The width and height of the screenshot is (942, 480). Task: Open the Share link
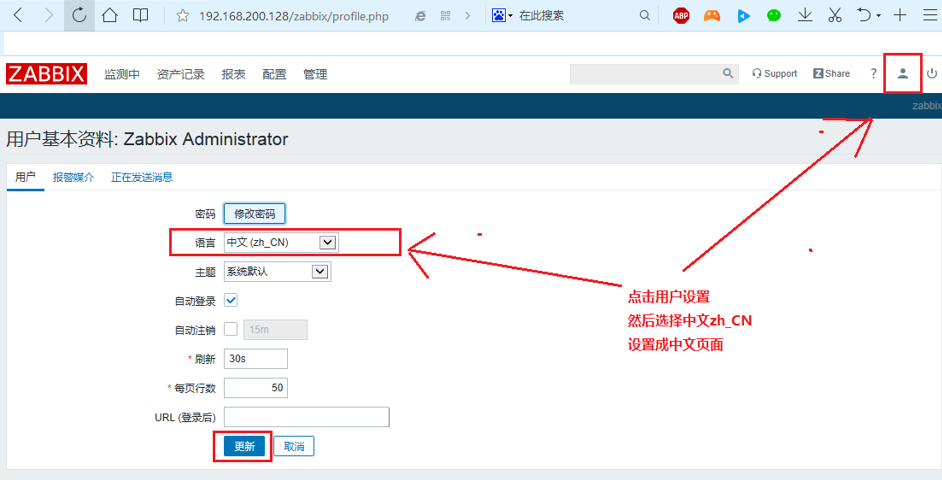(831, 73)
